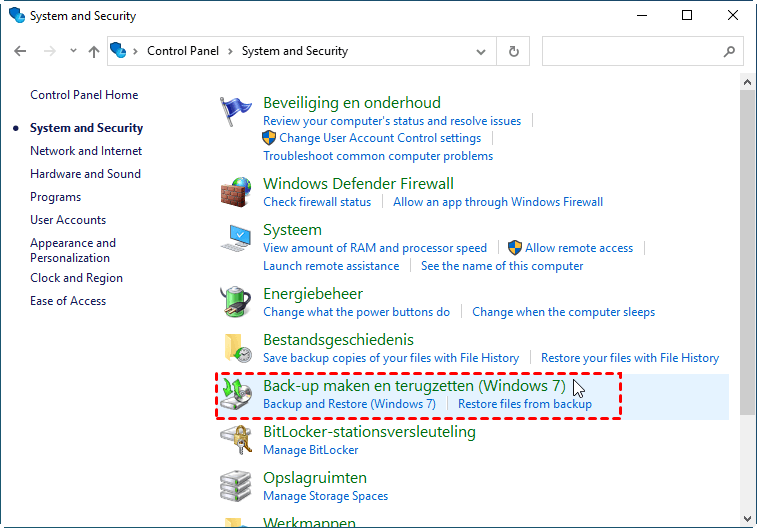Open Windows Defender Firewall heading
Screen dimensions: 757x528
tap(358, 184)
